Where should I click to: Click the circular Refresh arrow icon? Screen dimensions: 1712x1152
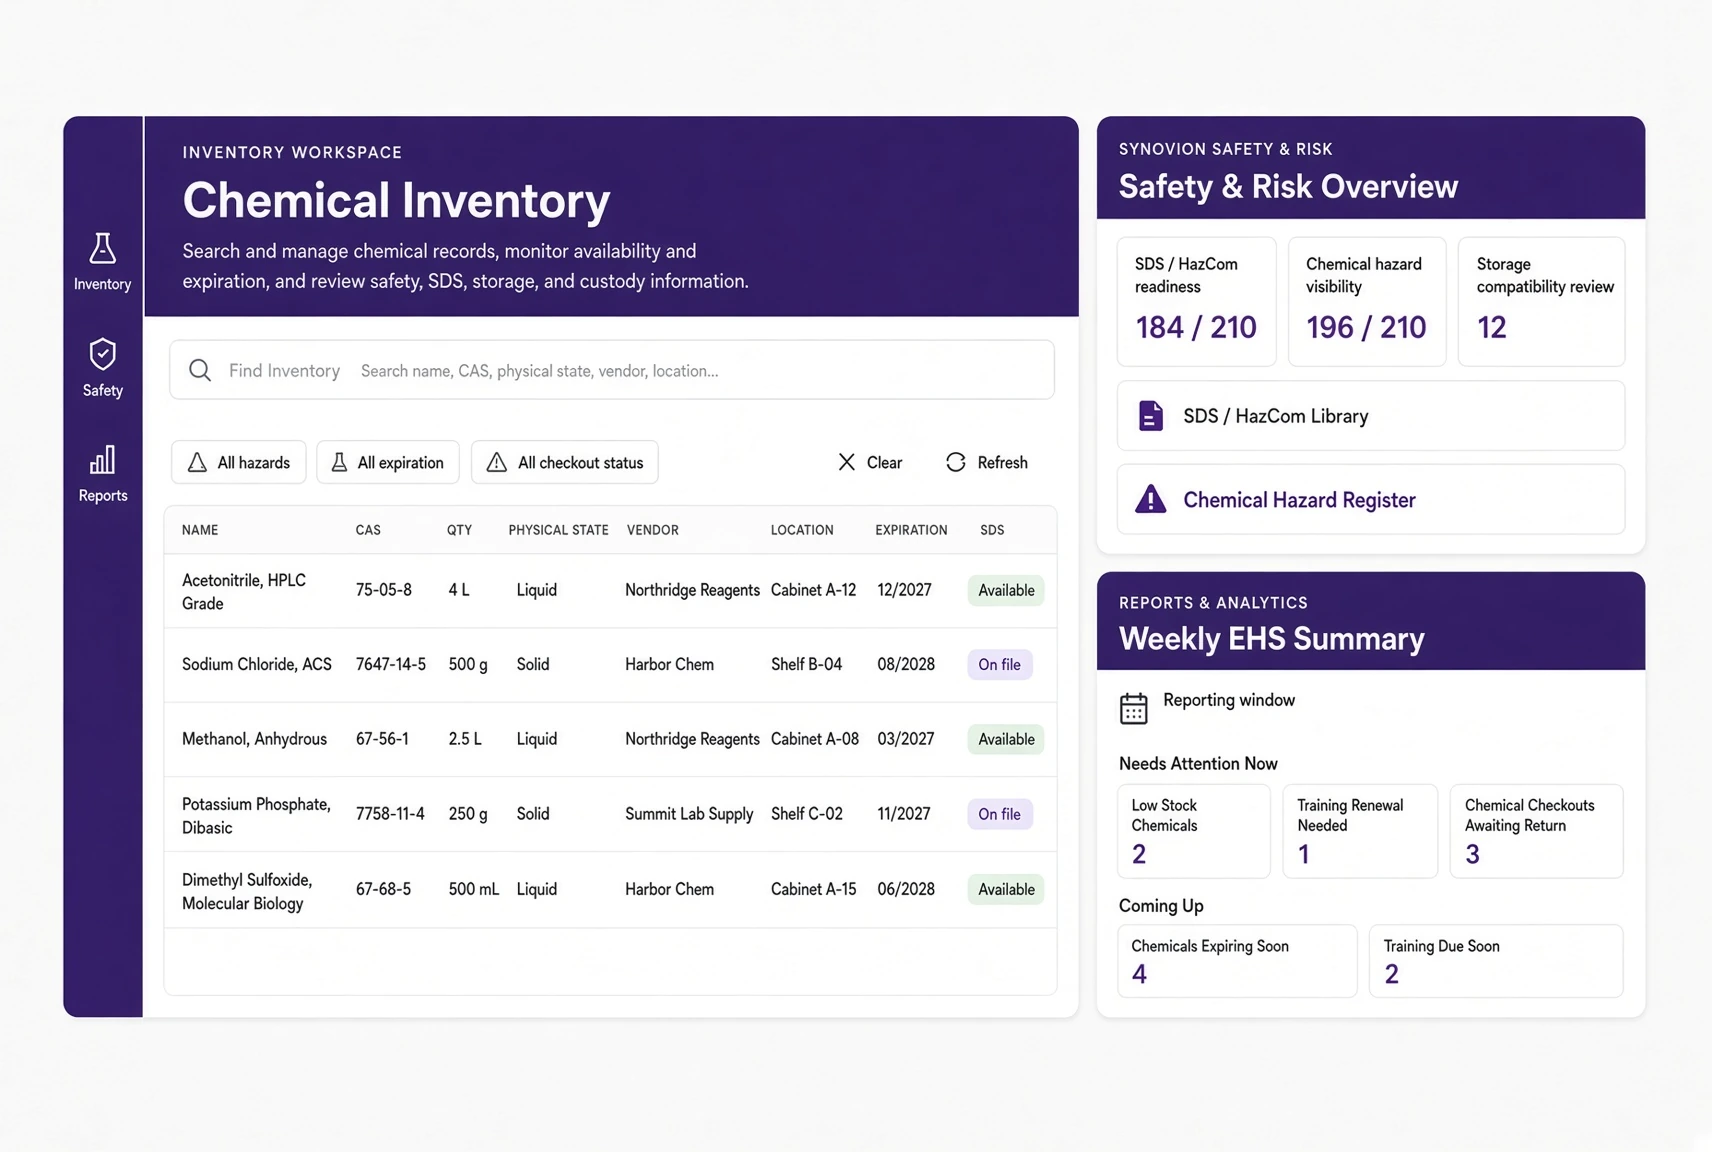pyautogui.click(x=956, y=462)
